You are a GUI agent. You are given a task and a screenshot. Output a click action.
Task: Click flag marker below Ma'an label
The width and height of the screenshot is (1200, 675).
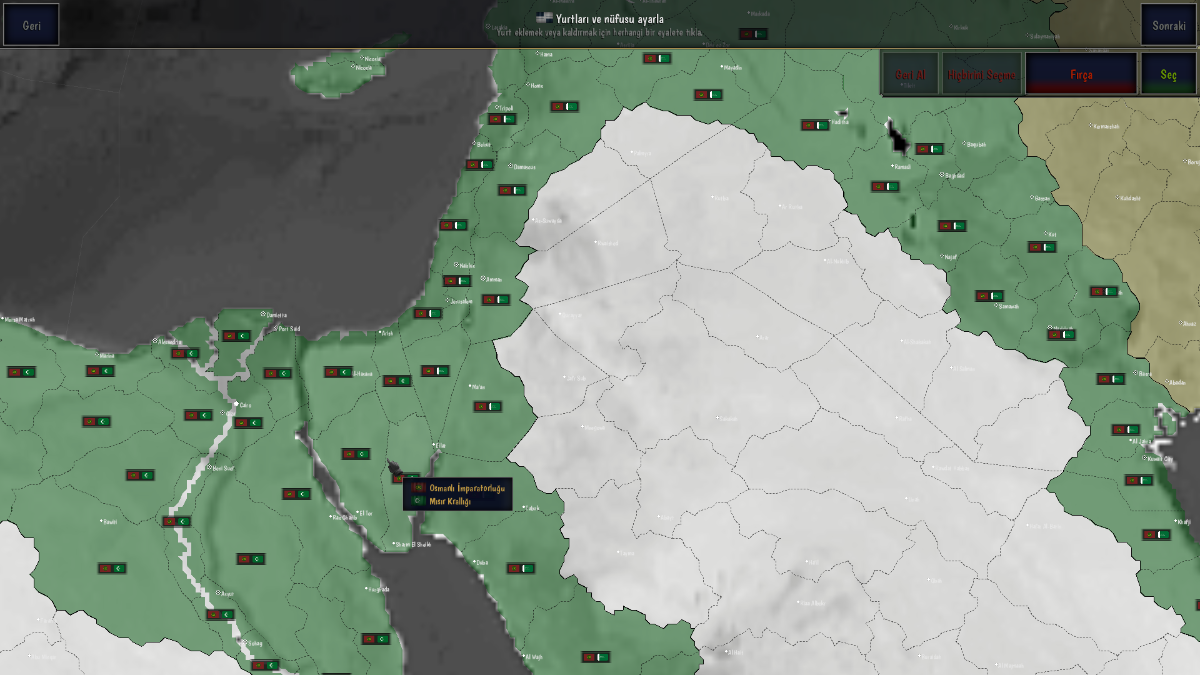click(488, 406)
